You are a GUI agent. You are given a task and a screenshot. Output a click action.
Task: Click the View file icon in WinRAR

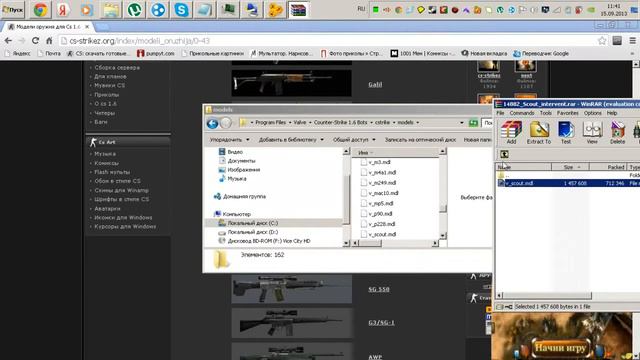click(x=592, y=132)
